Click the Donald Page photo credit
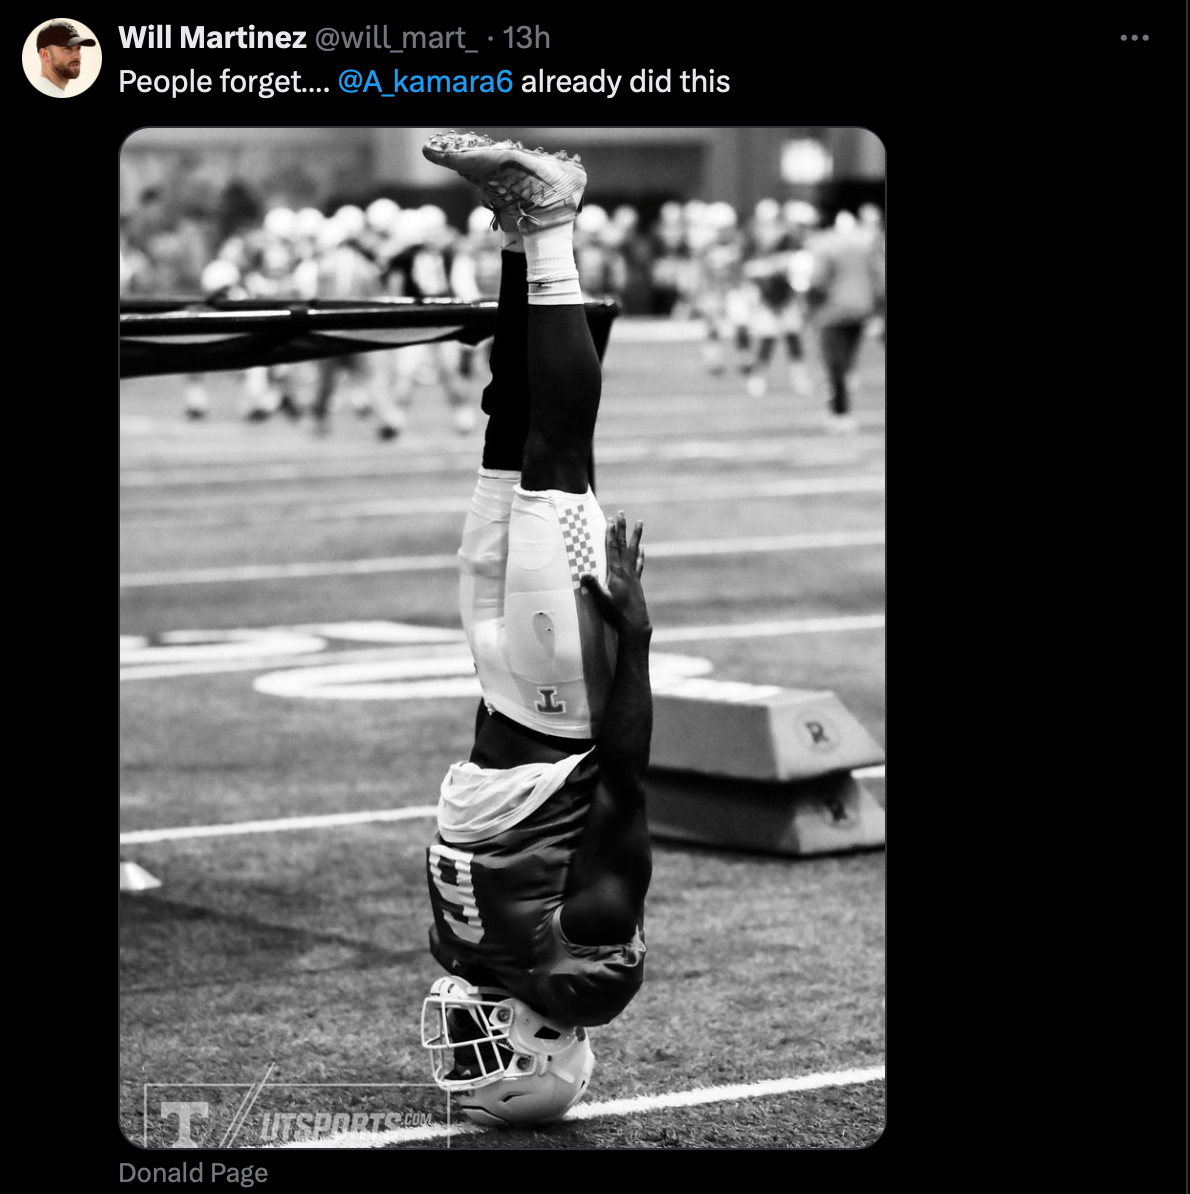Screen dimensions: 1190x1194 tap(193, 1172)
